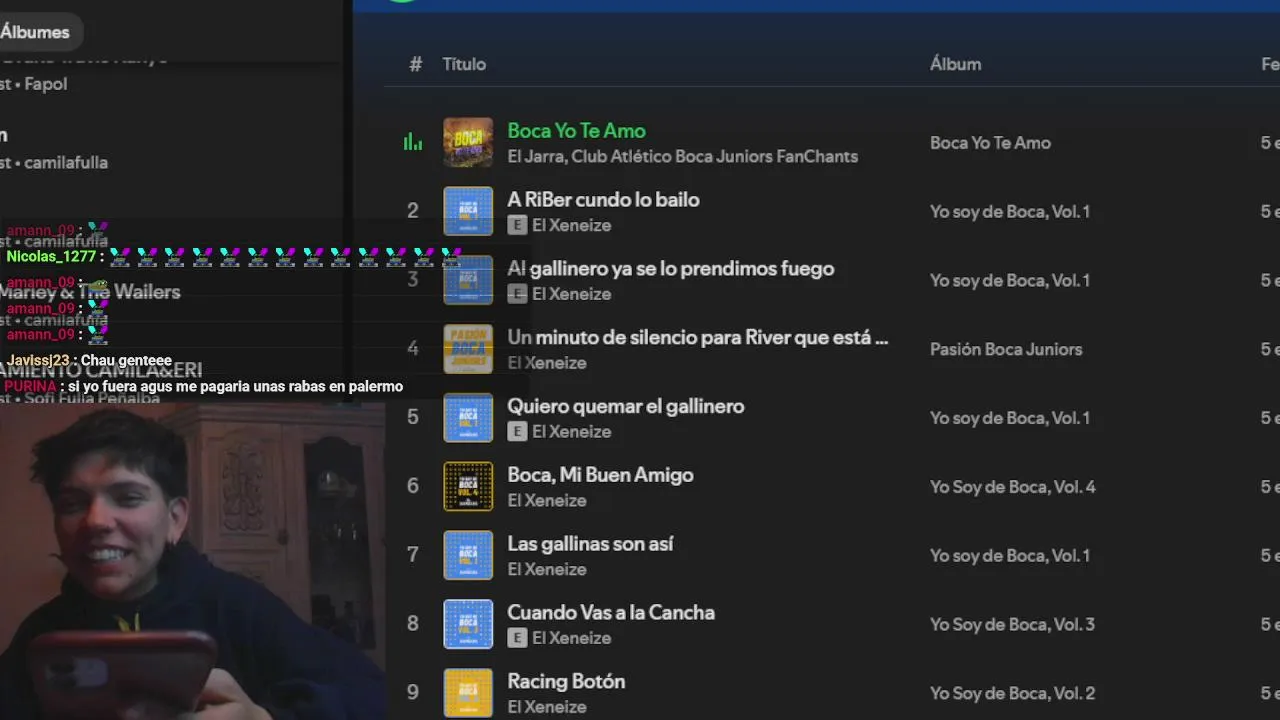This screenshot has width=1280, height=720.
Task: Open album Pasión Boca Juniors
Action: coord(1006,349)
